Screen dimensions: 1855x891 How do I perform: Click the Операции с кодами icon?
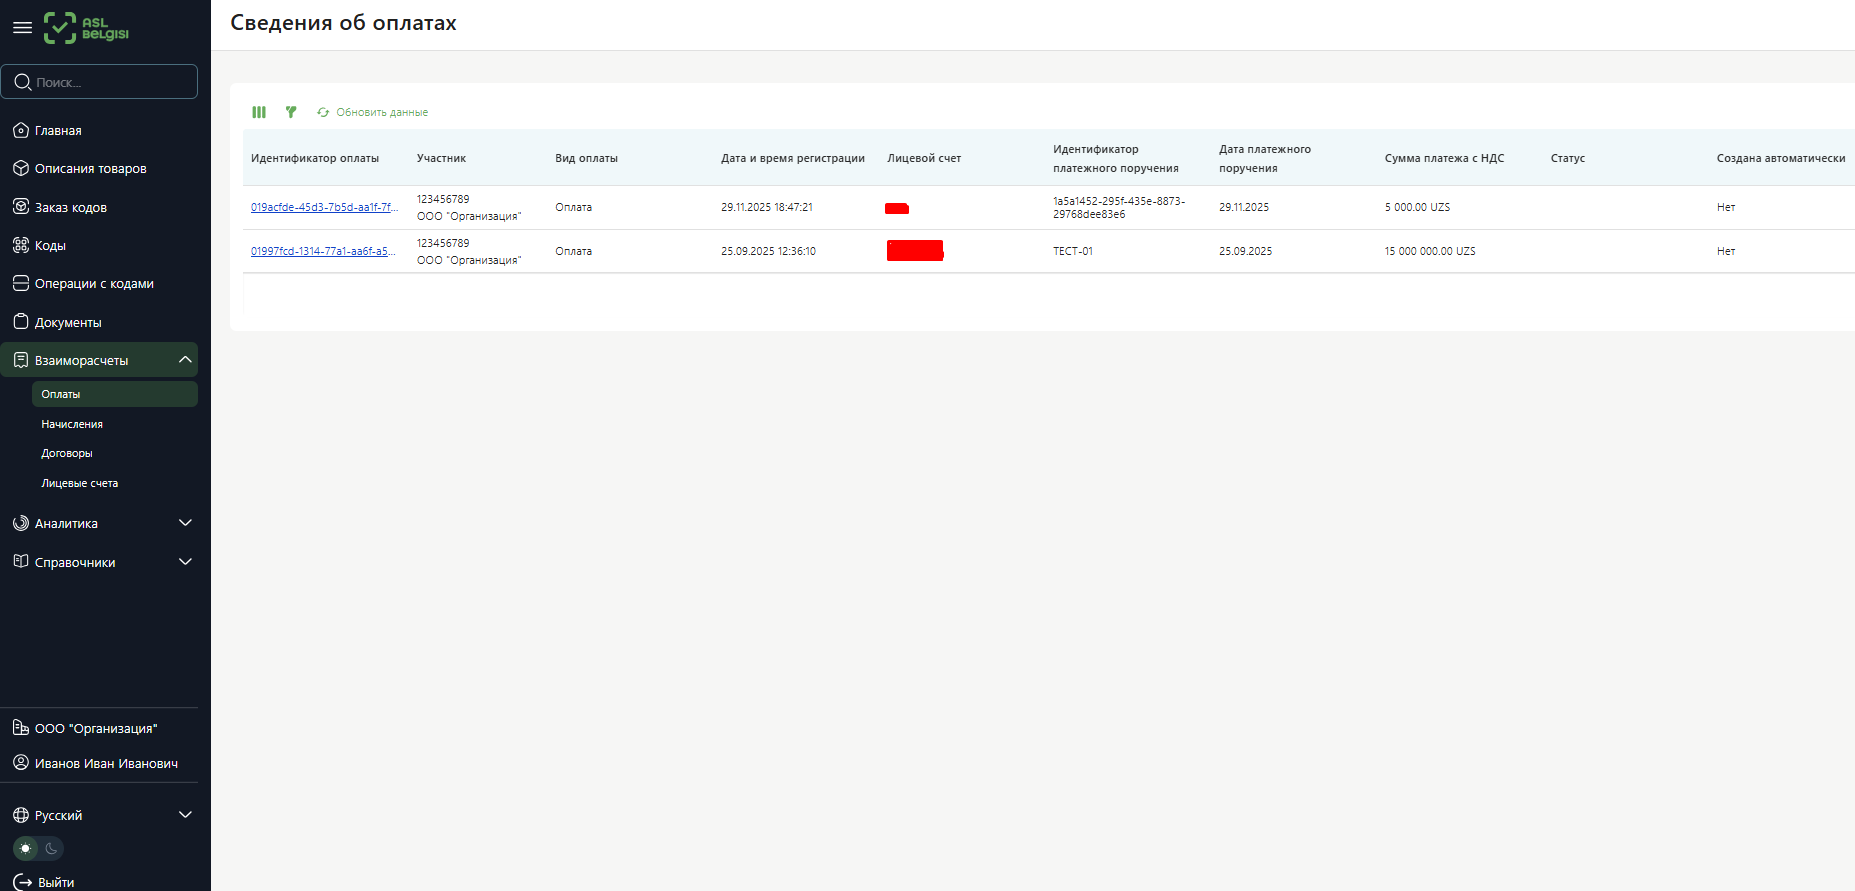point(21,283)
